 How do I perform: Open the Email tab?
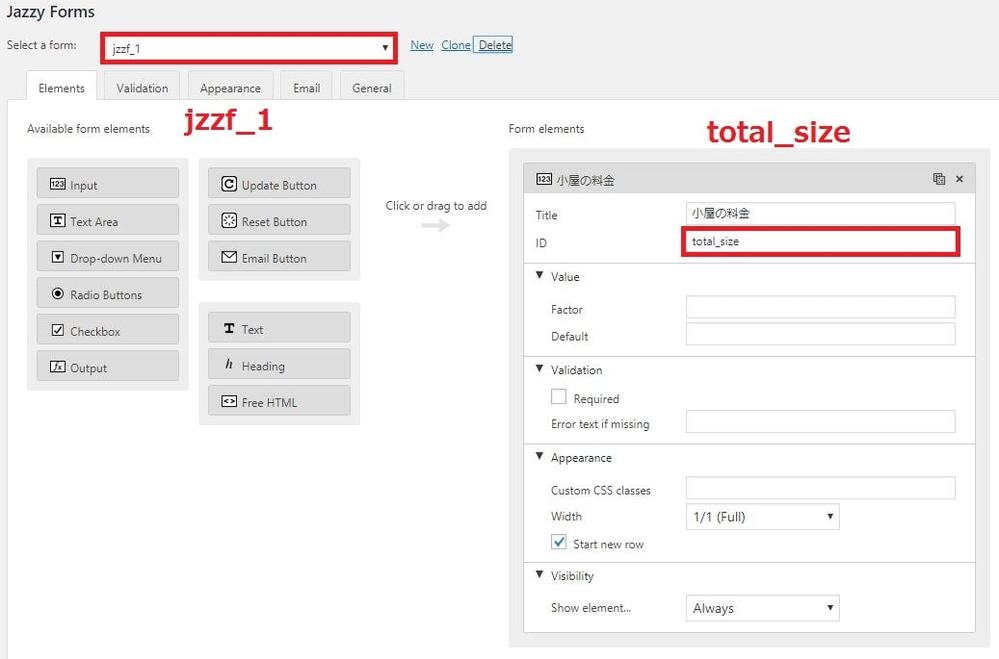click(306, 88)
